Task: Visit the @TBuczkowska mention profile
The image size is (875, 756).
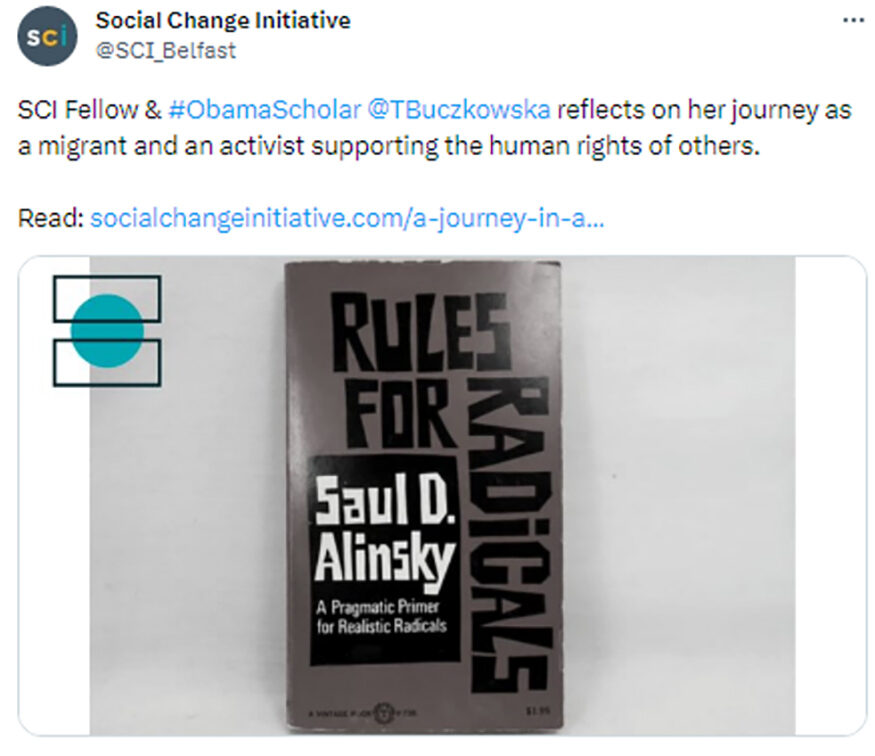Action: 462,110
